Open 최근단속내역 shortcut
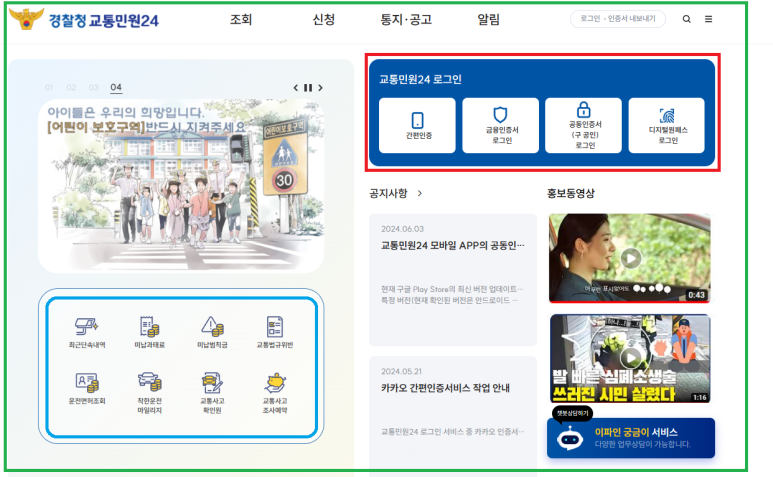Screen dimensions: 773x477 tap(87, 332)
